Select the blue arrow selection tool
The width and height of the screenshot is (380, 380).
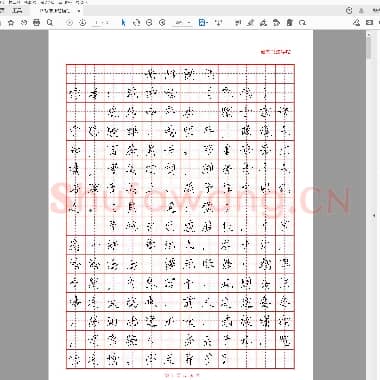[123, 23]
